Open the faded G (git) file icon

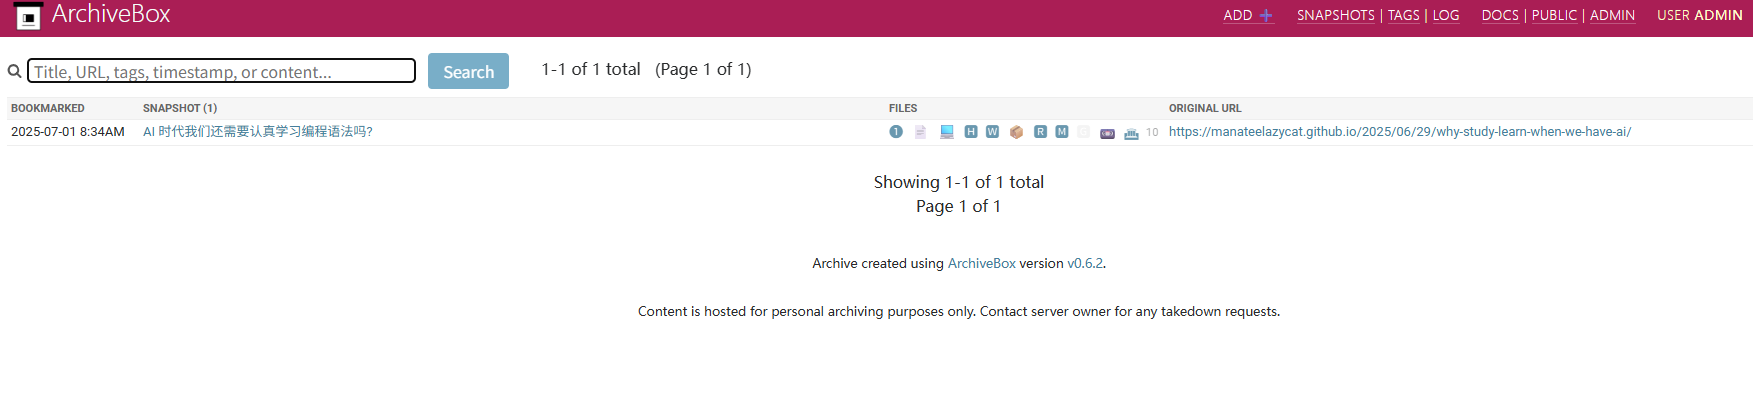1084,132
